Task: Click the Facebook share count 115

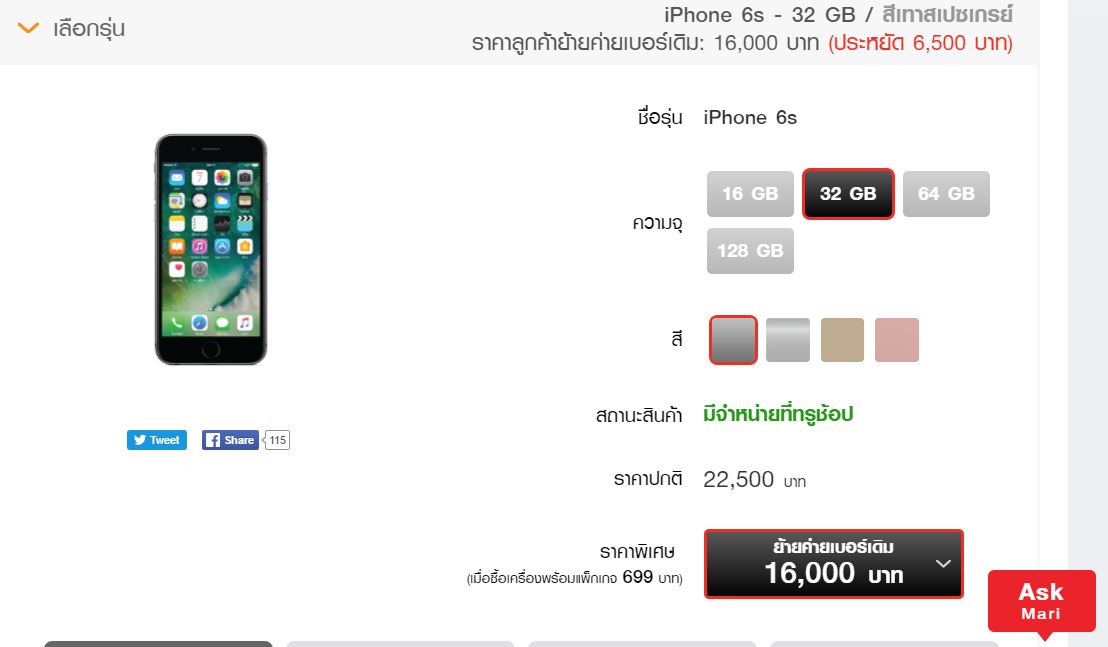Action: pos(278,440)
